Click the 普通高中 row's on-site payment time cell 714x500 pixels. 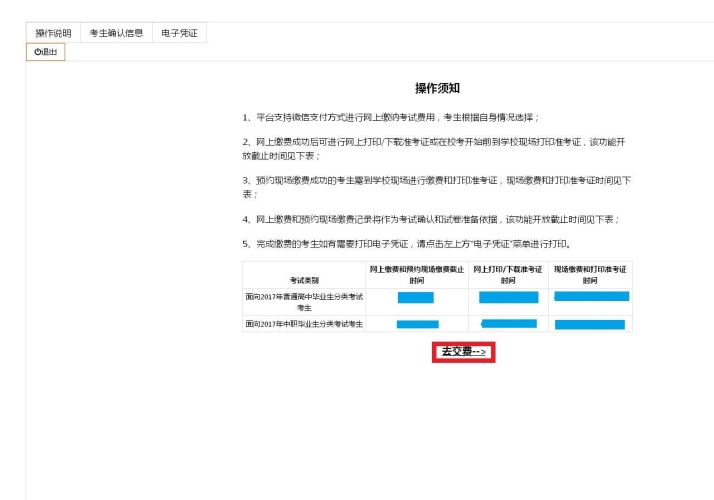pos(590,297)
